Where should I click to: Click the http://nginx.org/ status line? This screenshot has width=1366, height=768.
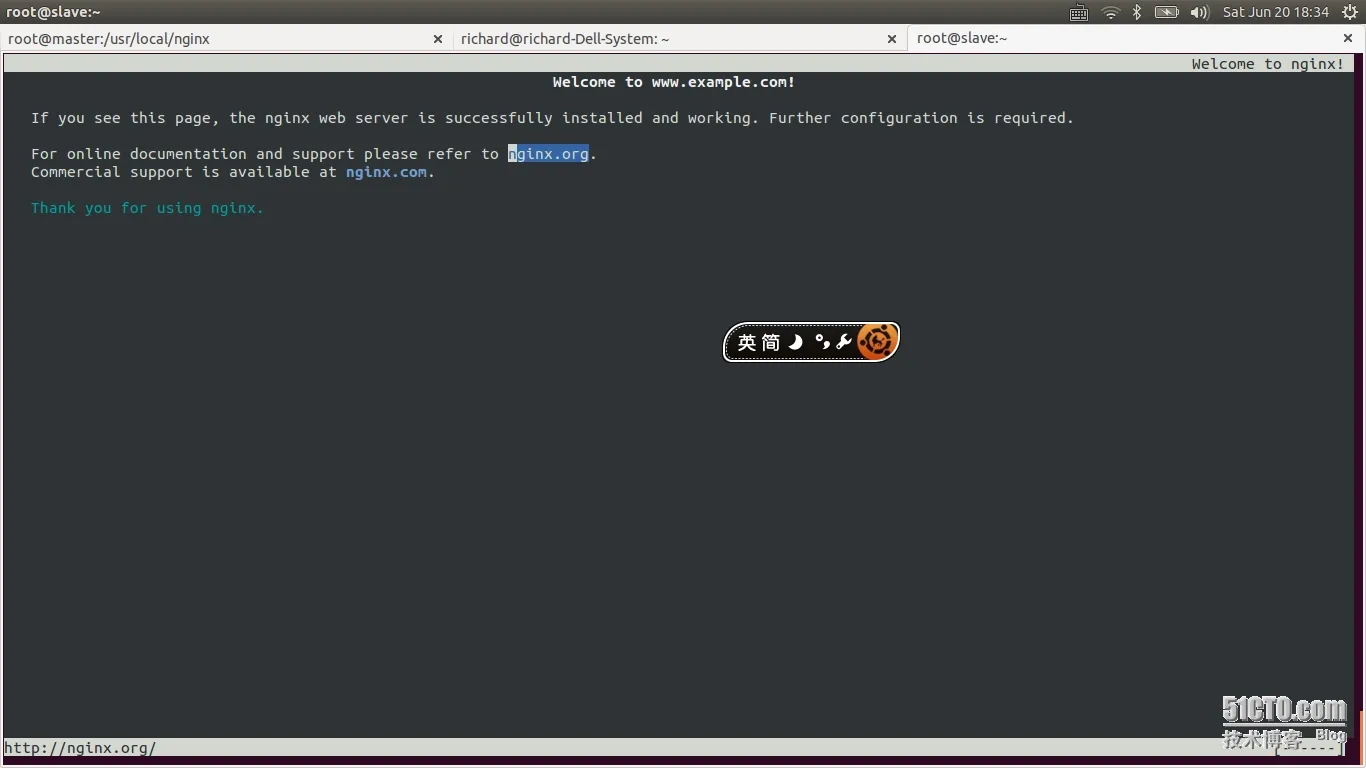coord(80,748)
